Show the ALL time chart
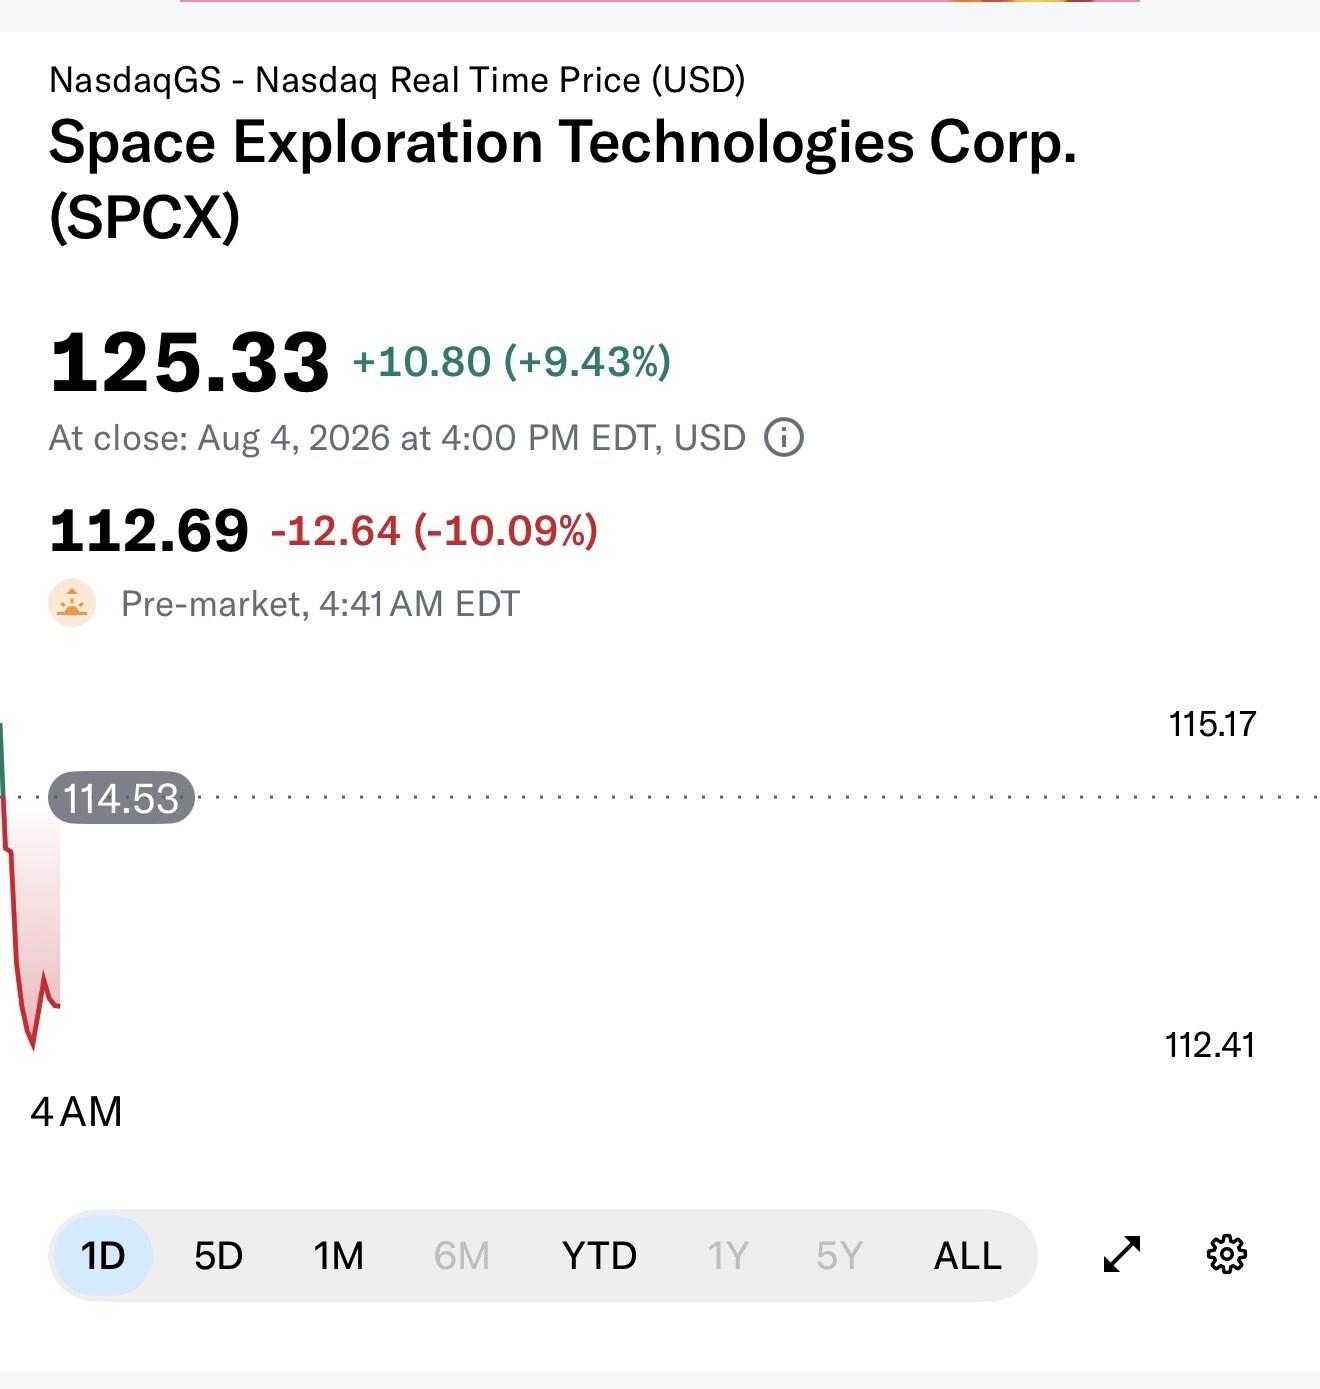Viewport: 1320px width, 1389px height. [968, 1255]
